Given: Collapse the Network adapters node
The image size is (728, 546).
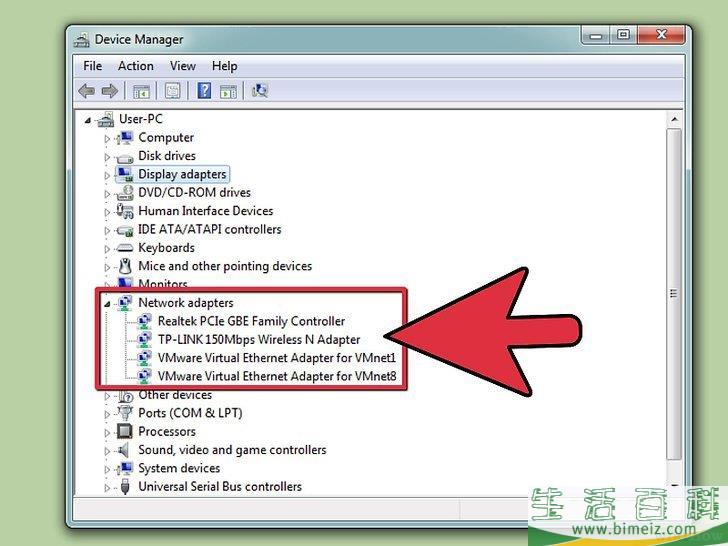Looking at the screenshot, I should pos(107,302).
